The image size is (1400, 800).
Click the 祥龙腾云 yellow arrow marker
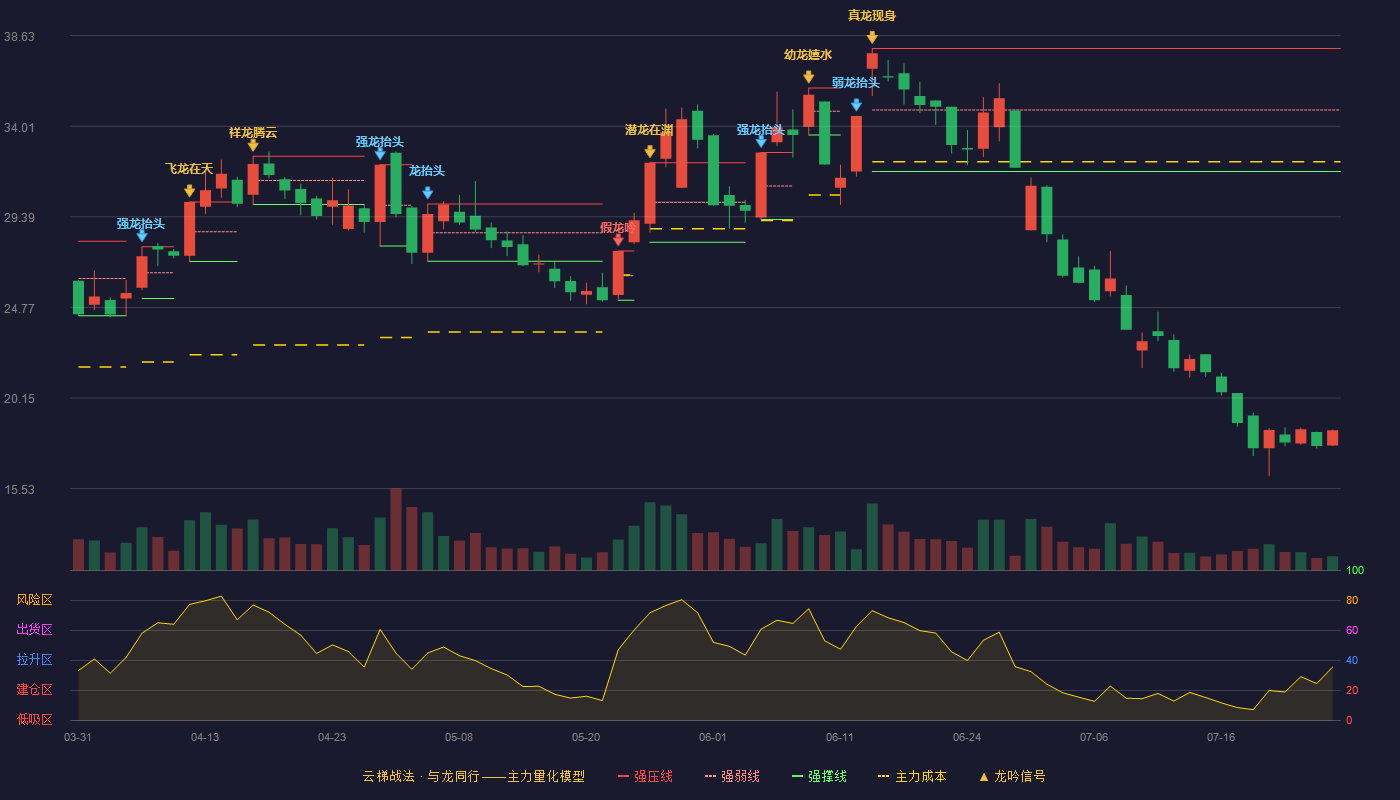(x=253, y=146)
